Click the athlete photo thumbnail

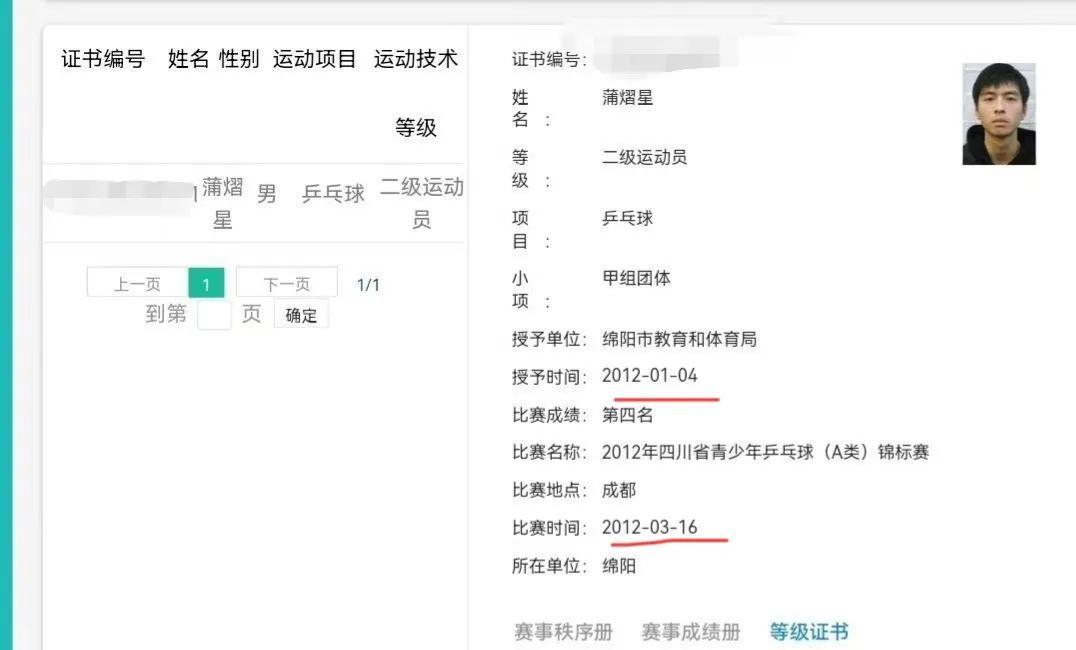click(x=998, y=114)
